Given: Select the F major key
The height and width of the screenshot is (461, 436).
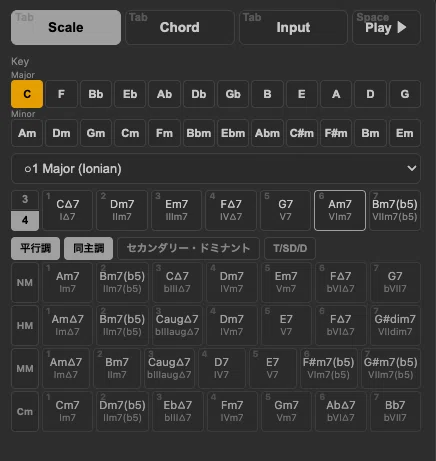Looking at the screenshot, I should (x=61, y=94).
